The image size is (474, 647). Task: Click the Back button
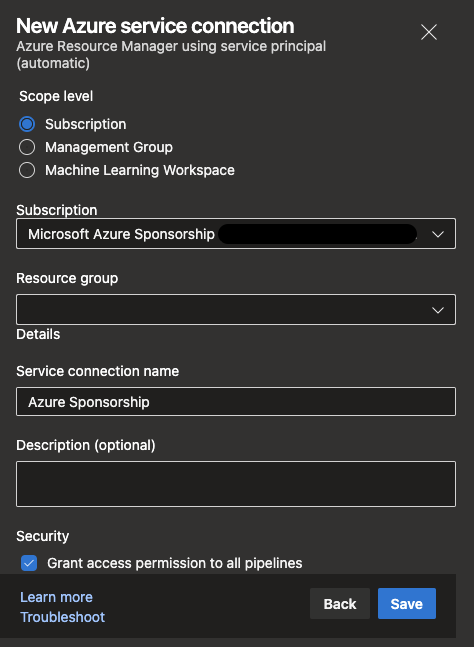coord(340,604)
